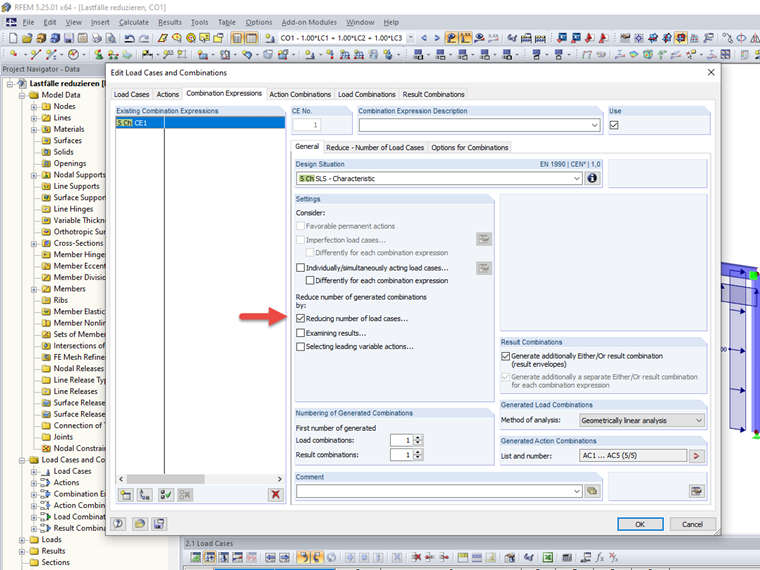This screenshot has width=760, height=570.
Task: Switch to the Action Combinations tab
Action: point(300,94)
